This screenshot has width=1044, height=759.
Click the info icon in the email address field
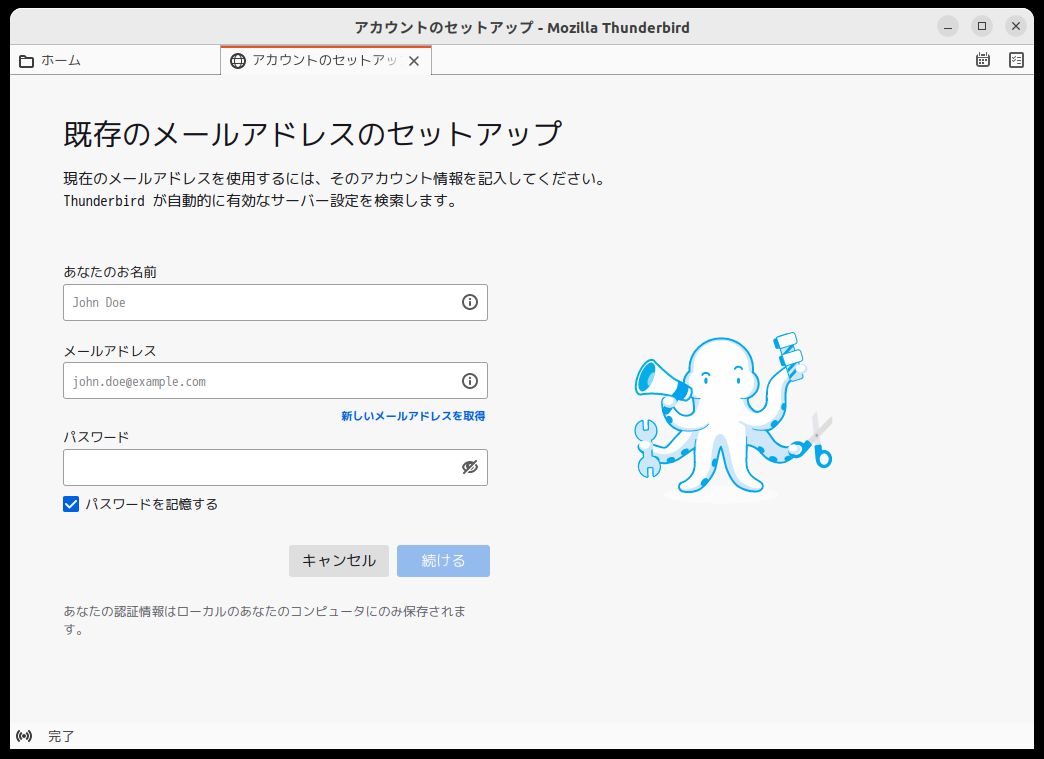coord(470,381)
